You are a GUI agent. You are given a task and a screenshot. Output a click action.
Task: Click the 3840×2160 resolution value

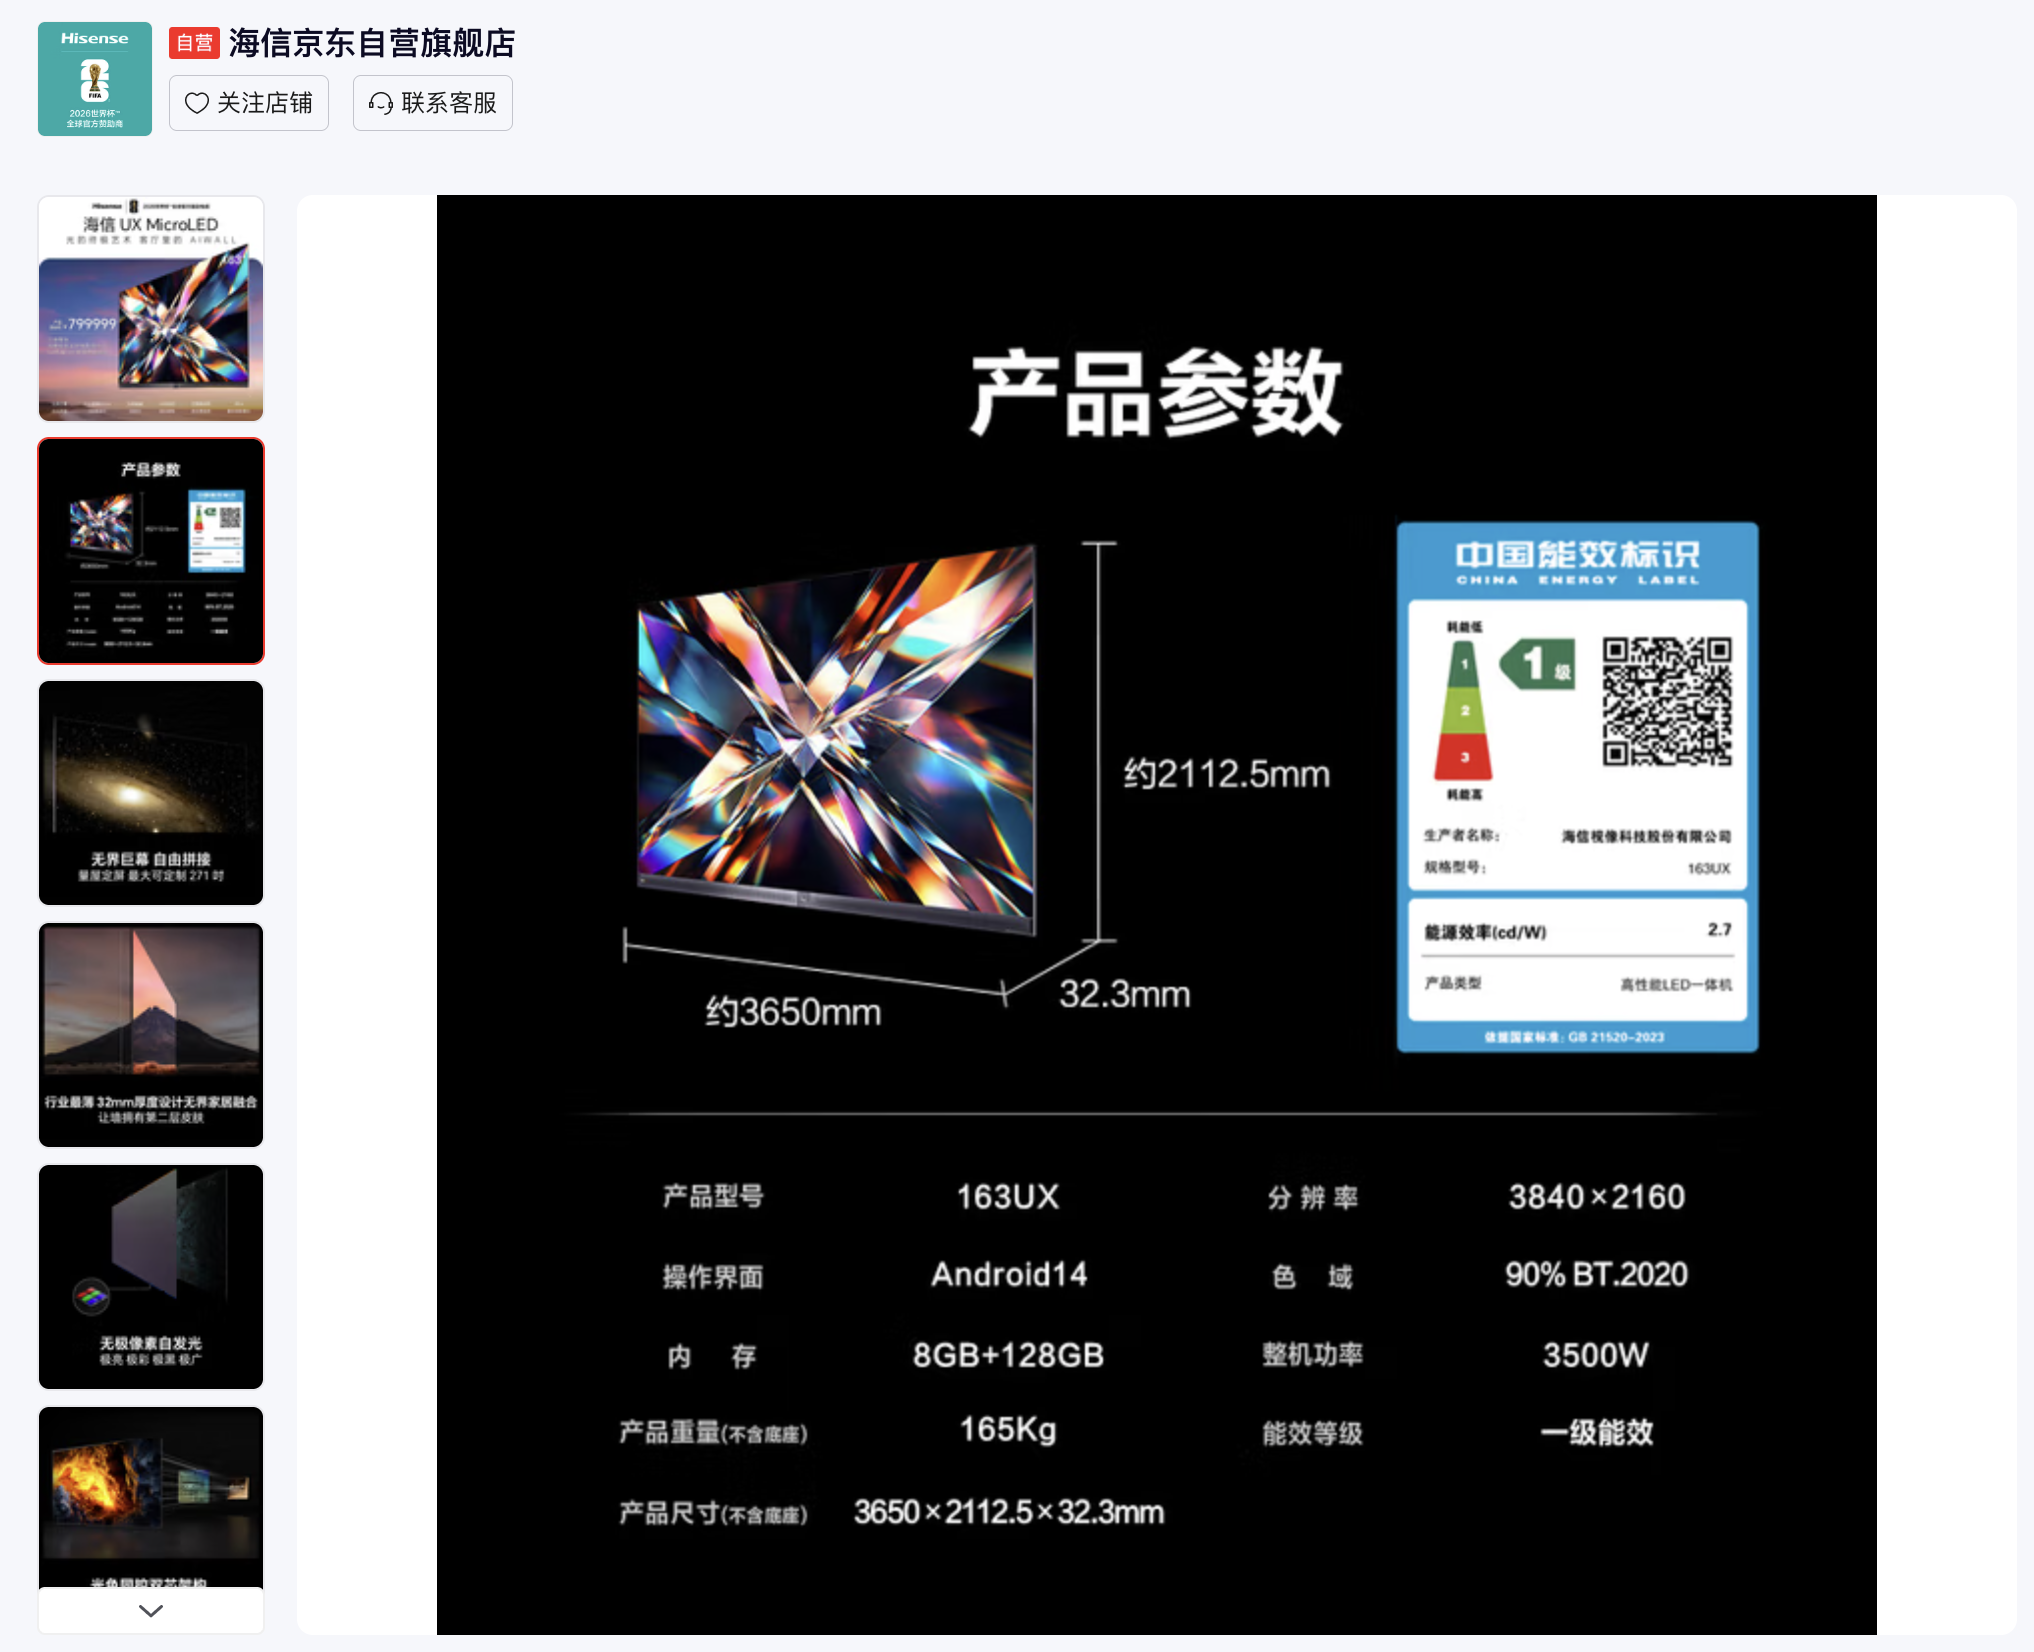1596,1197
